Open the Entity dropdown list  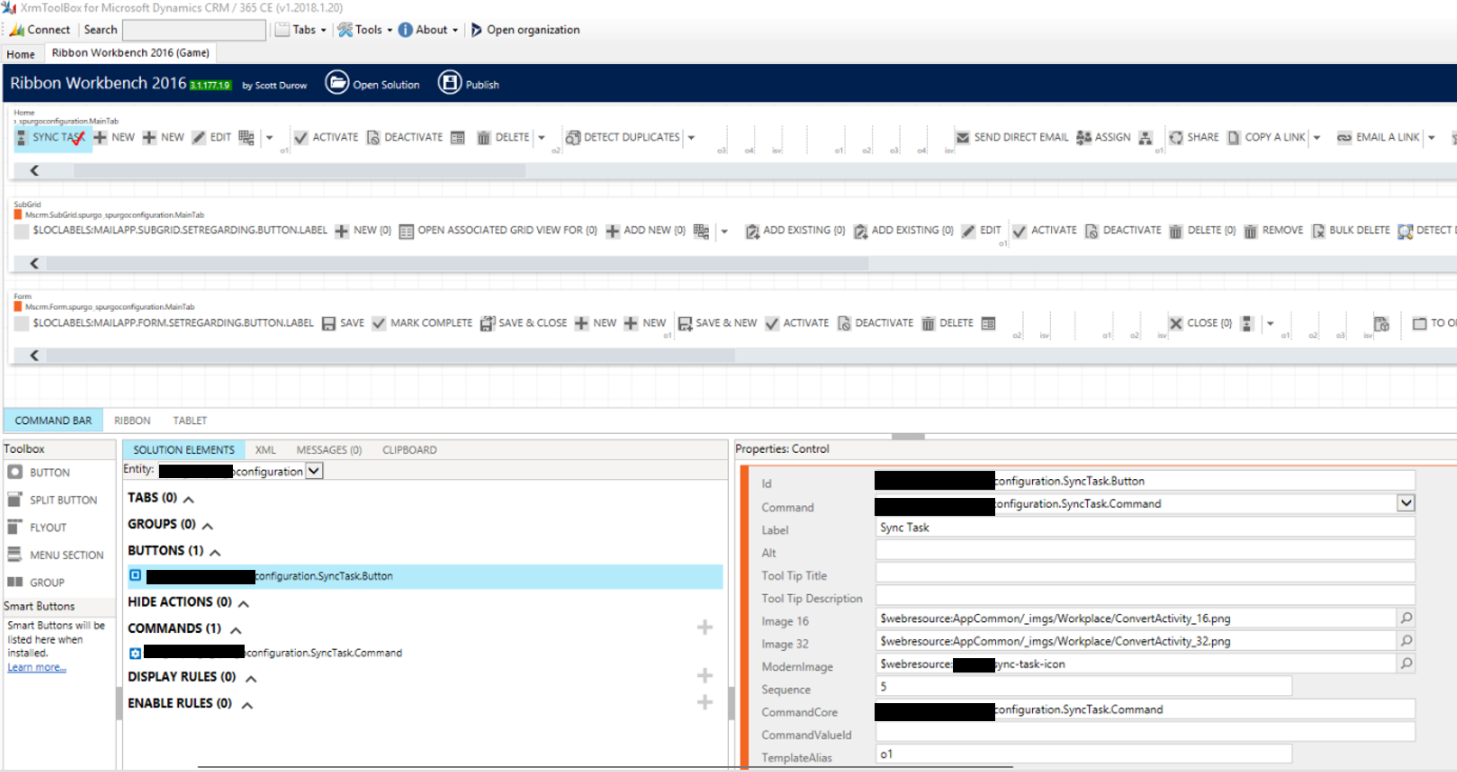pos(314,471)
